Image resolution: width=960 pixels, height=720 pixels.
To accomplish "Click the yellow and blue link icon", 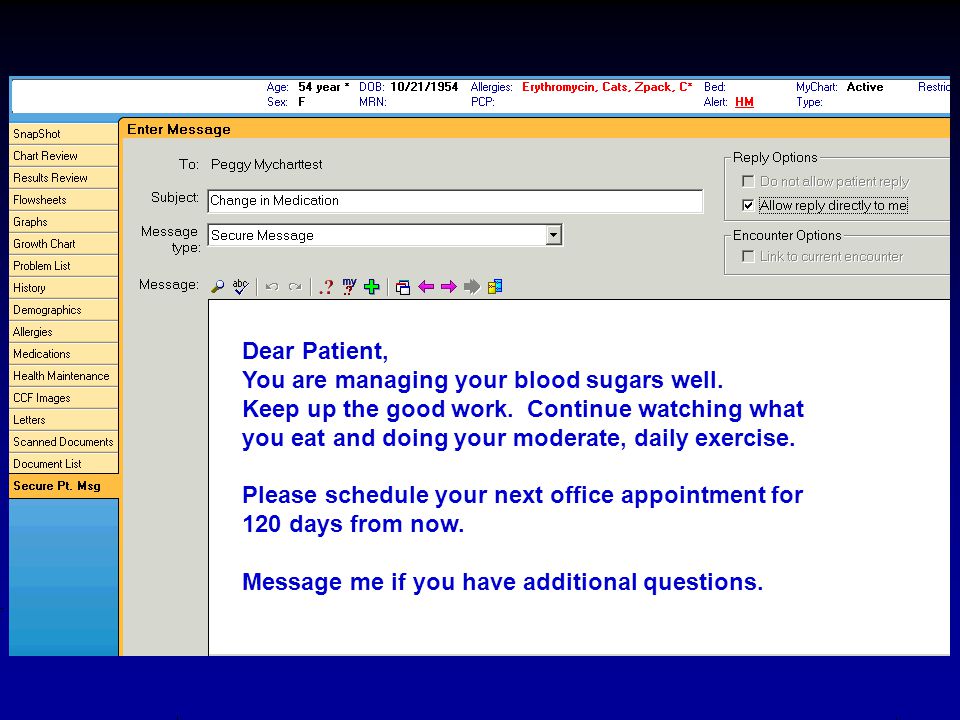I will [x=495, y=287].
